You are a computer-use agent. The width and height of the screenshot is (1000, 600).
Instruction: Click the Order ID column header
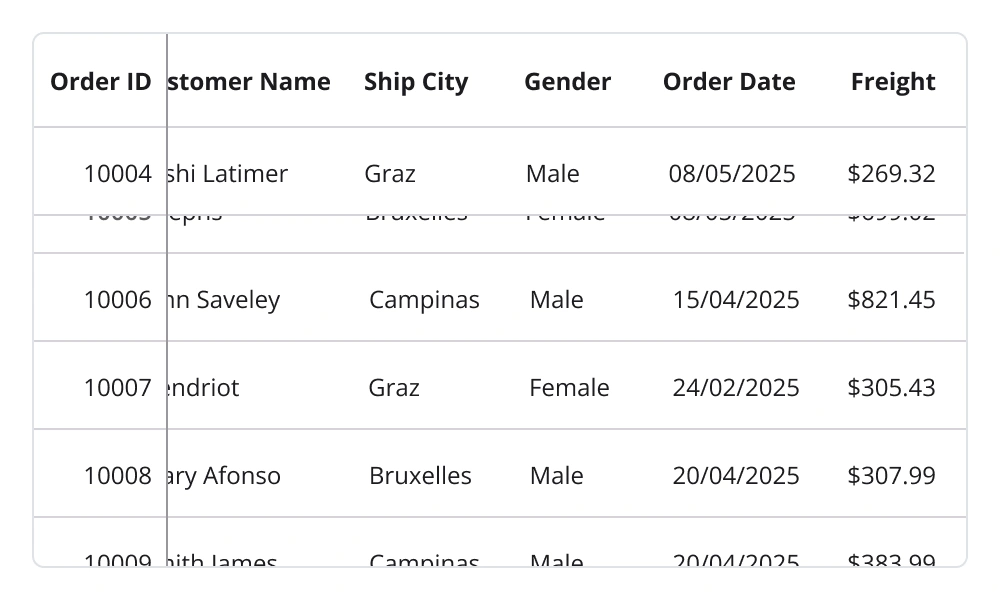[x=100, y=82]
